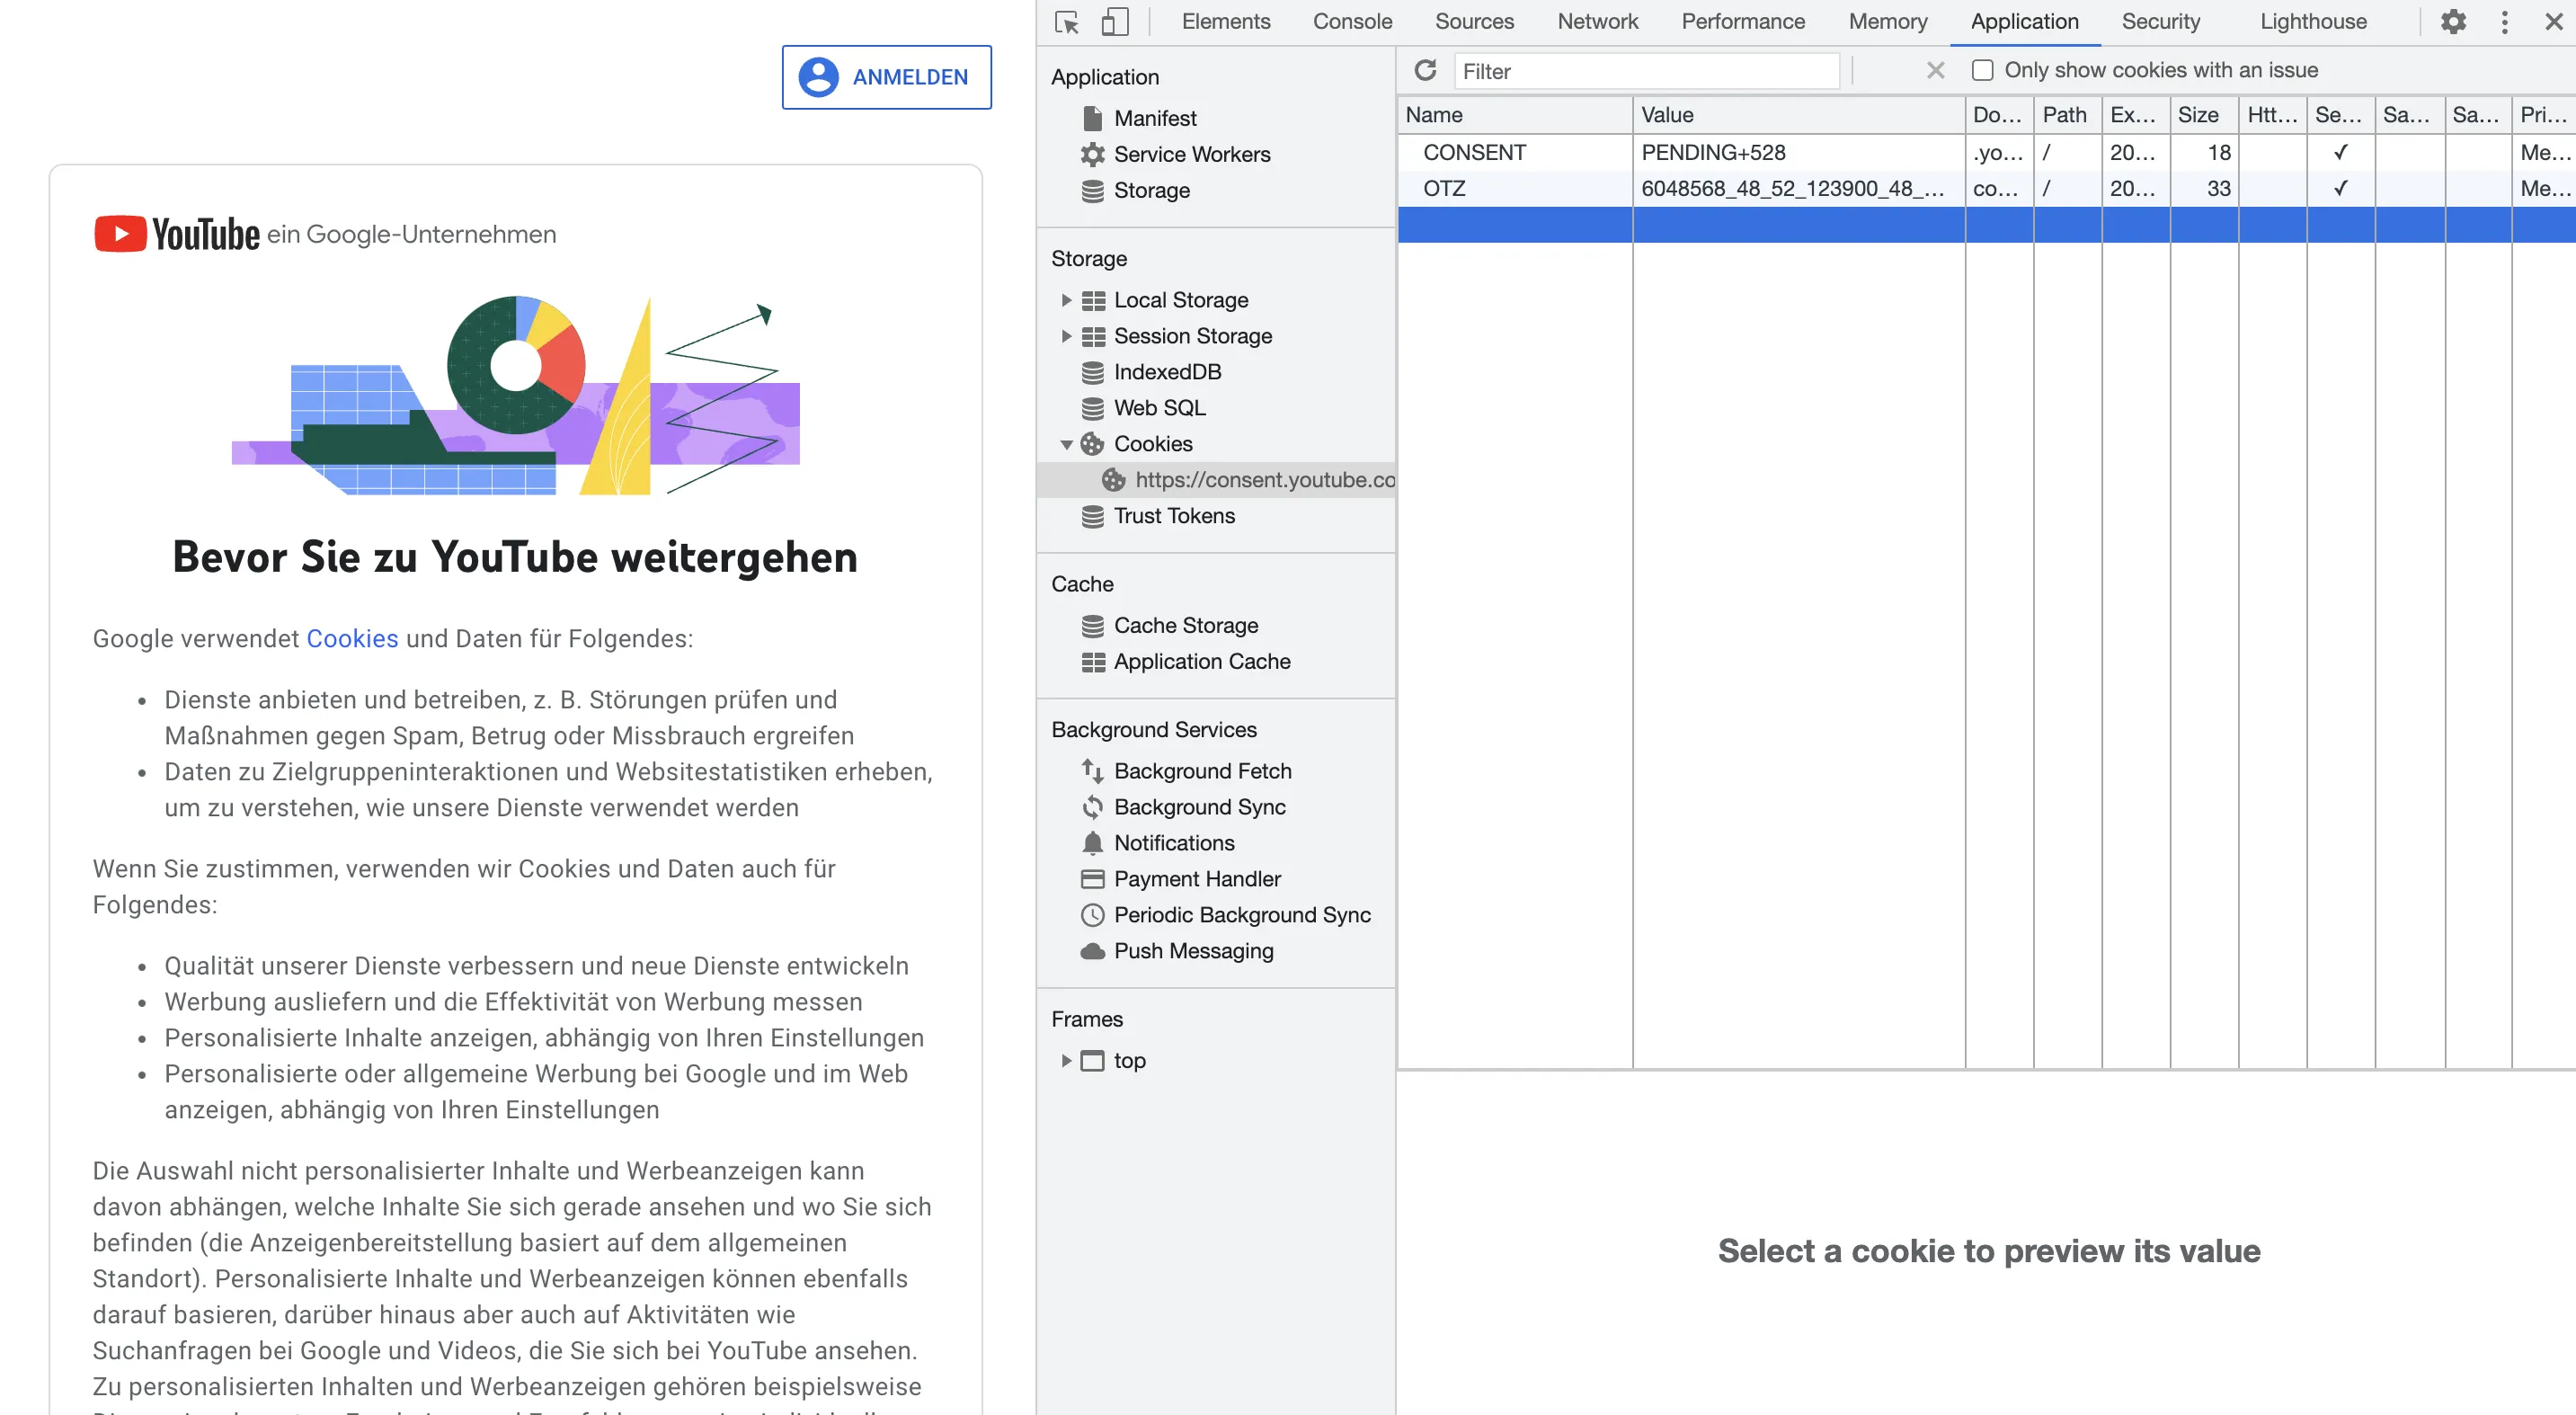The width and height of the screenshot is (2576, 1415).
Task: Collapse the Cookies tree node
Action: coord(1066,444)
